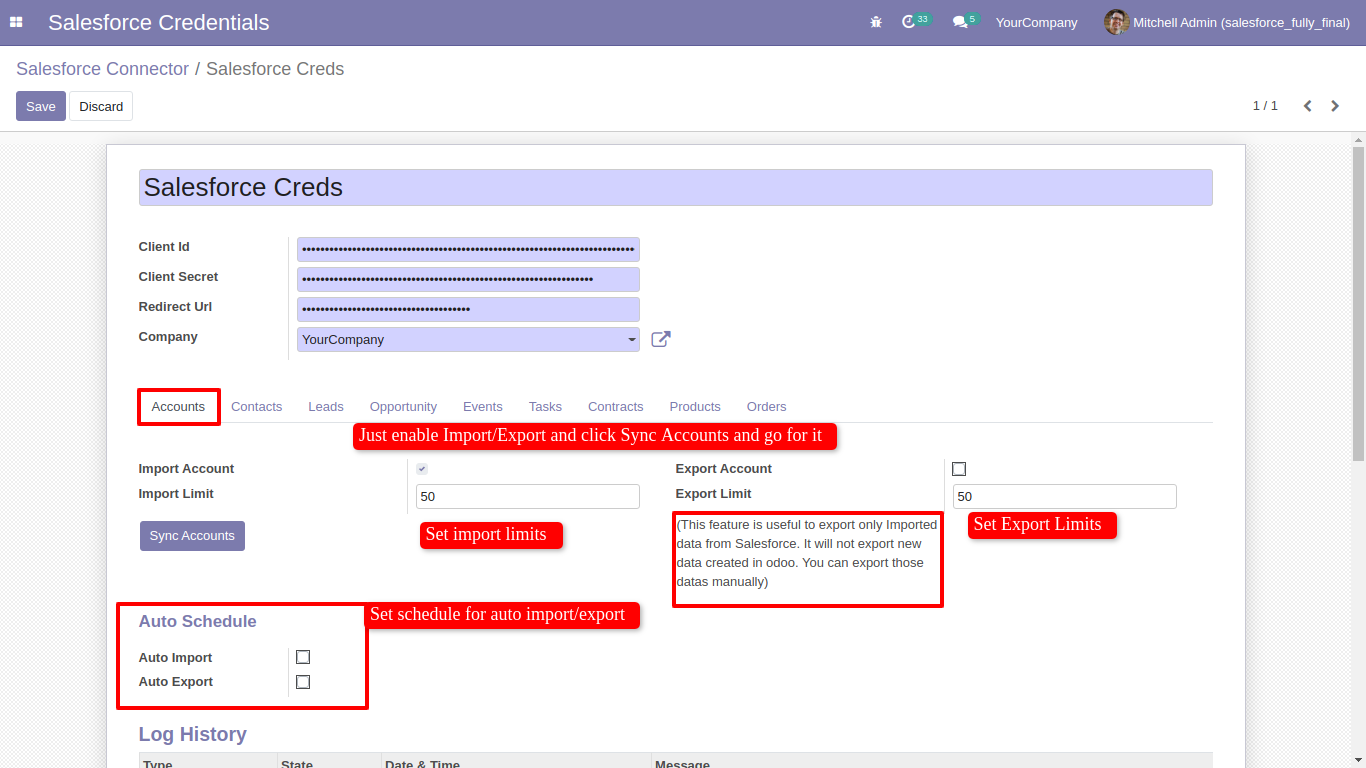Go to next record arrow

(x=1335, y=106)
